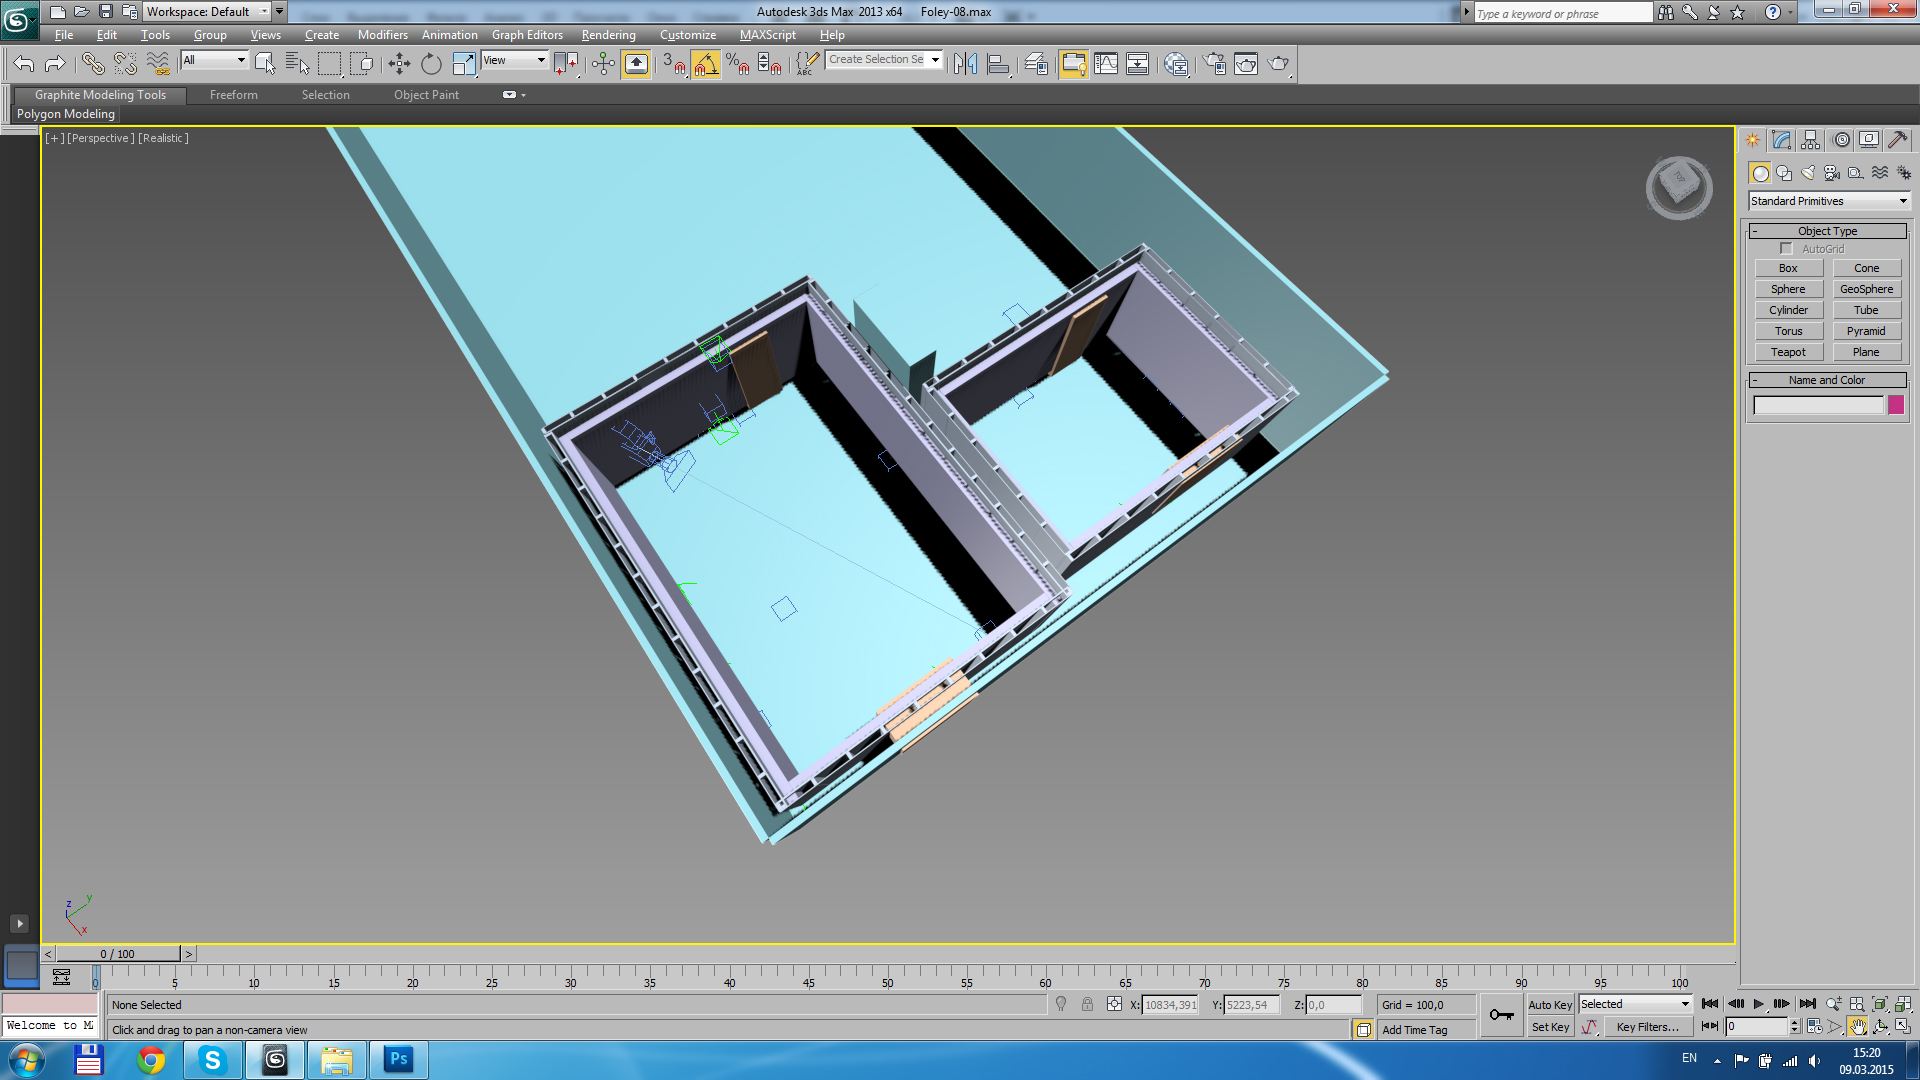Toggle Auto Key mode
Screen dimensions: 1920x1080
click(x=1549, y=1005)
